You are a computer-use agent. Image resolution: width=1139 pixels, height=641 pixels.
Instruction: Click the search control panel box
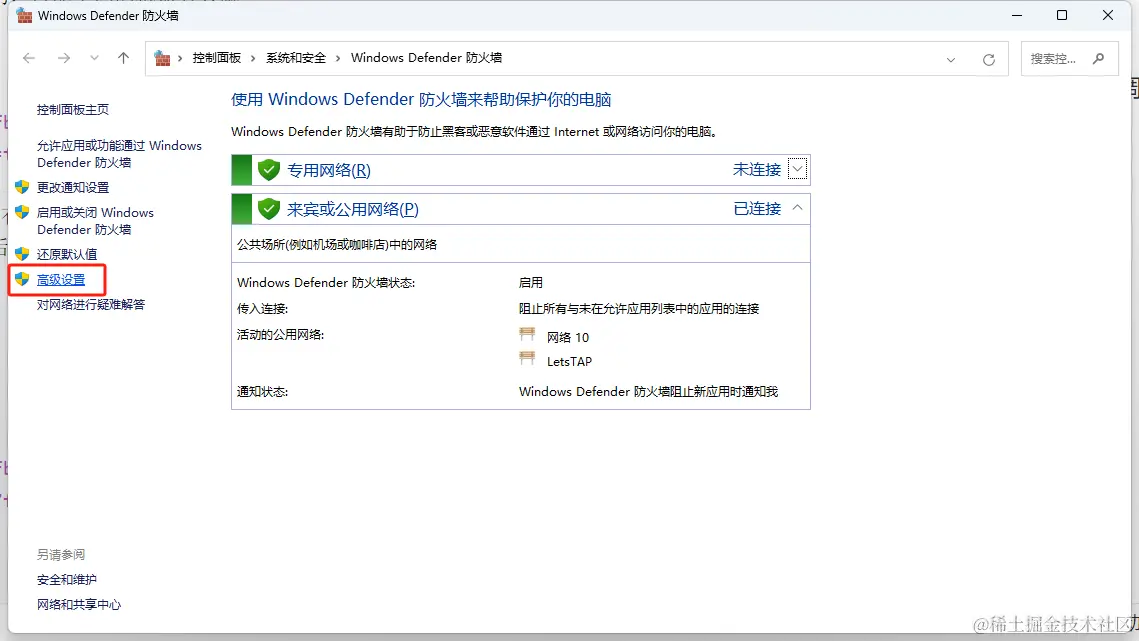point(1069,59)
